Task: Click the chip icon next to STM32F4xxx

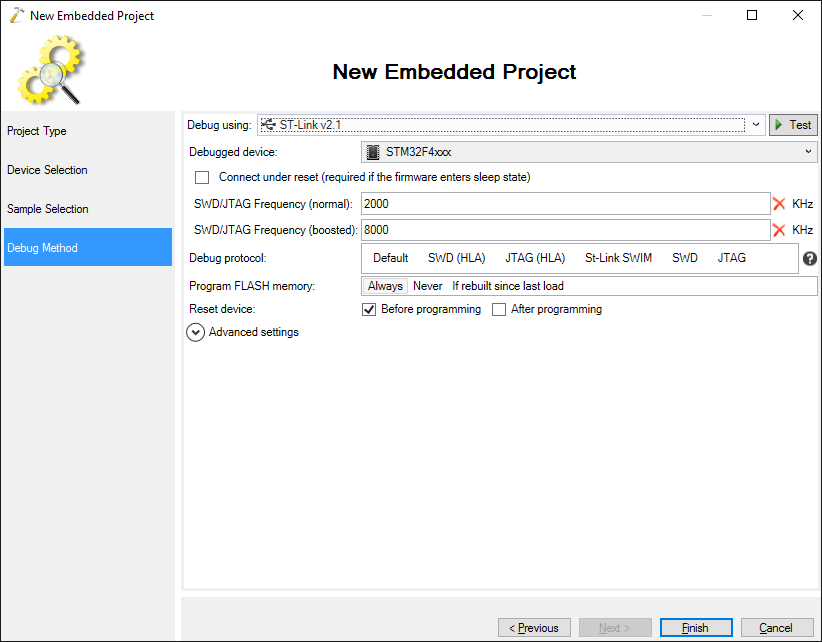Action: point(373,152)
